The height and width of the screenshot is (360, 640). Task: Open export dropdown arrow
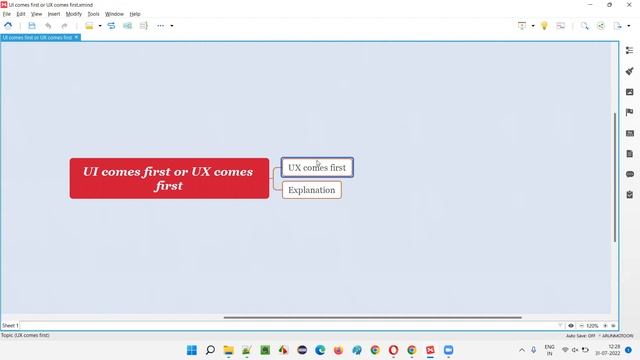[629, 26]
